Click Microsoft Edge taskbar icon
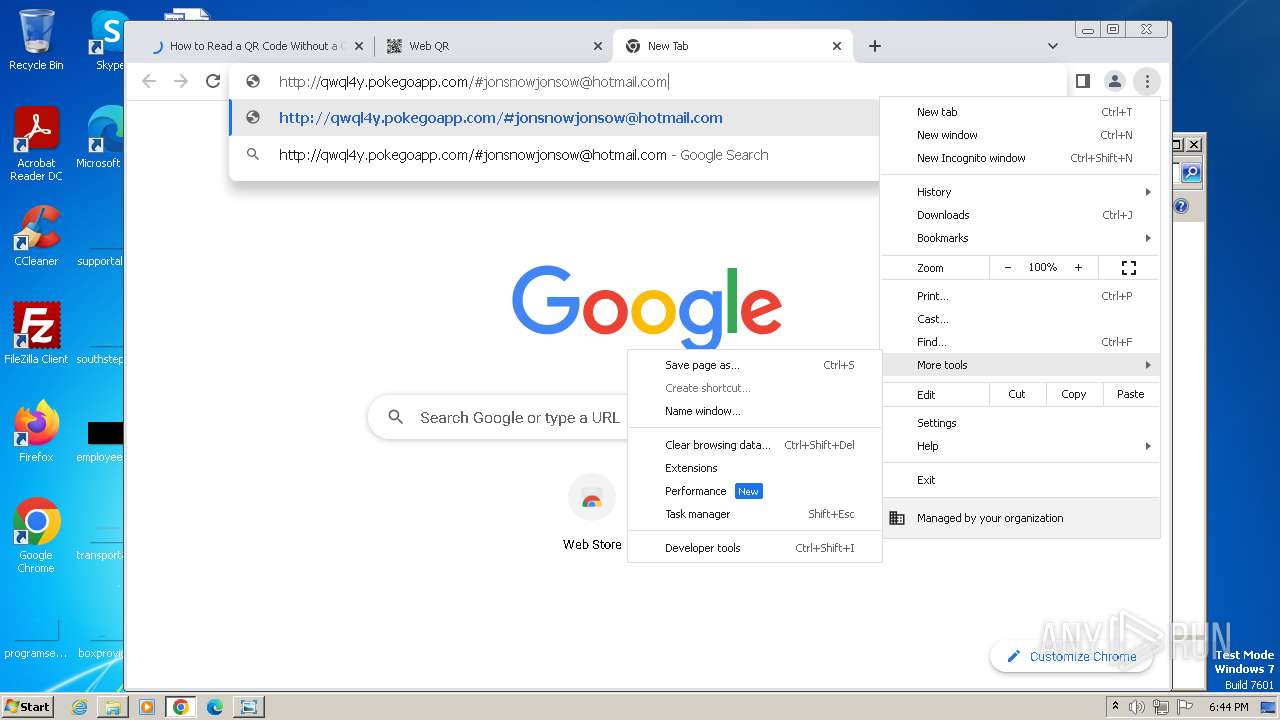1280x720 pixels. (x=214, y=707)
